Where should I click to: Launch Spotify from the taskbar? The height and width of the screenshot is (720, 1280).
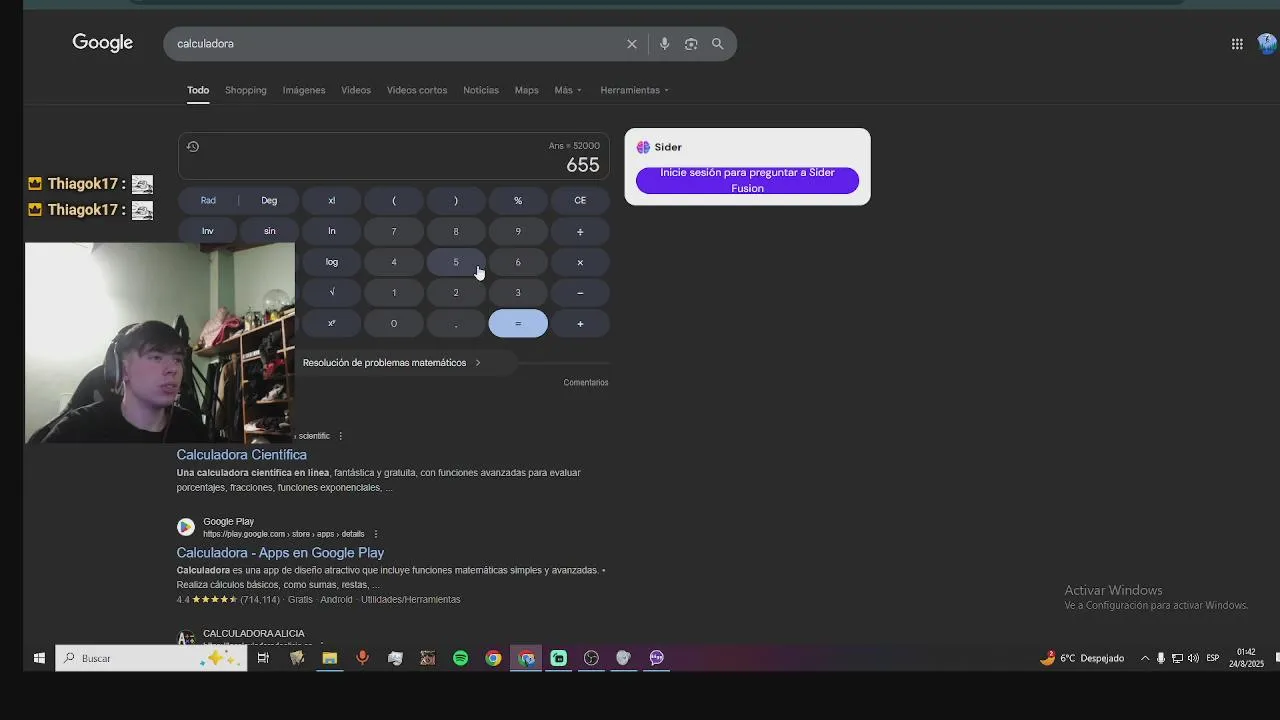[460, 658]
